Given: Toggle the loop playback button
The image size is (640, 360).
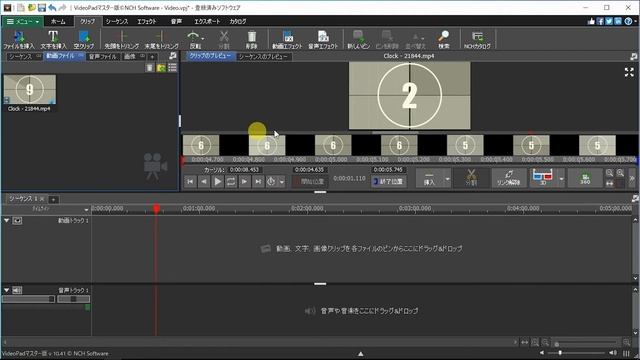Looking at the screenshot, I should (231, 182).
